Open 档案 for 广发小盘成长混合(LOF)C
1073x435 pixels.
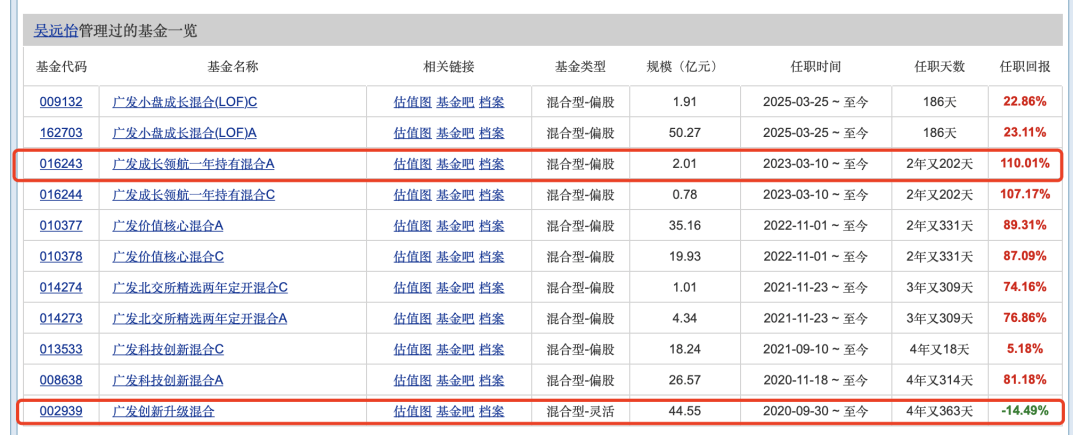[x=491, y=102]
